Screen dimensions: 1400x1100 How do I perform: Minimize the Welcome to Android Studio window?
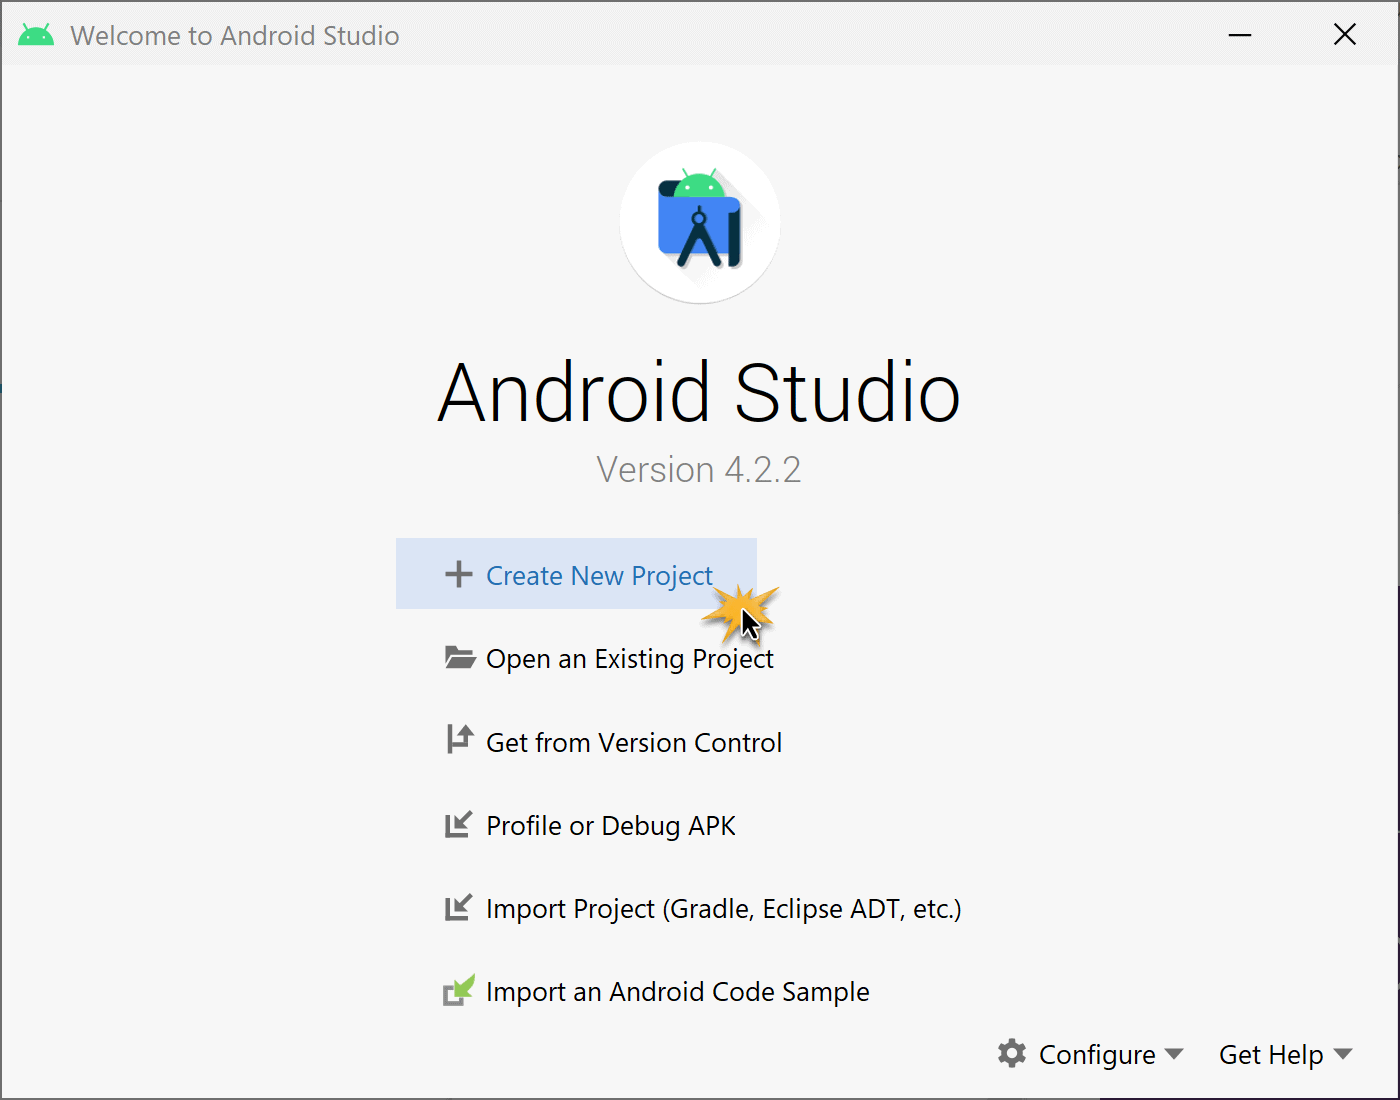tap(1240, 35)
